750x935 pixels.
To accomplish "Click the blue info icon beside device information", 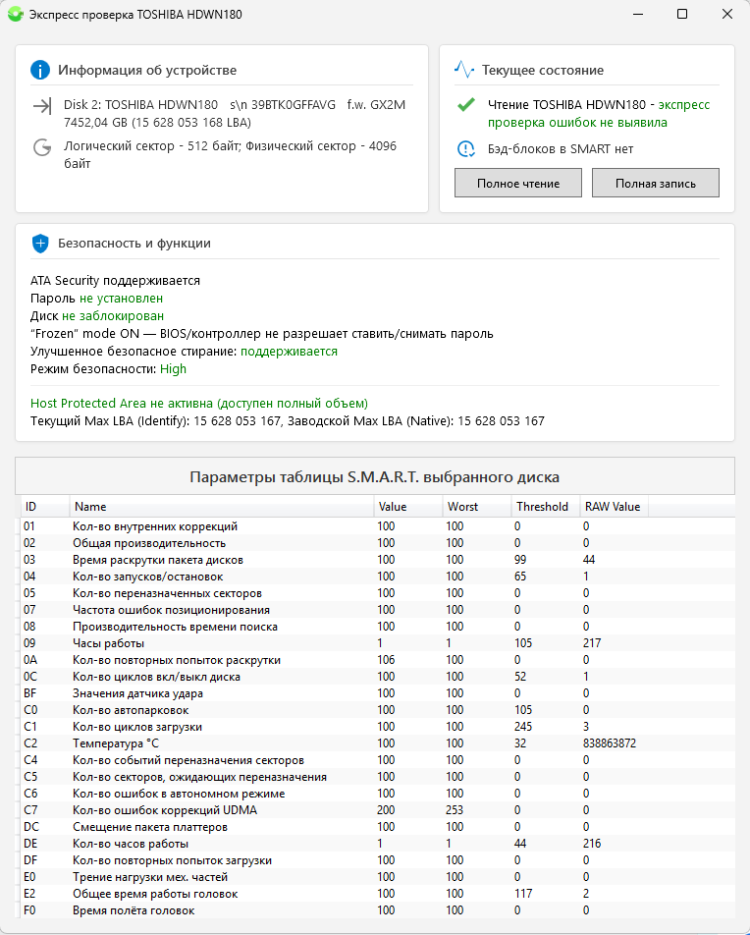I will (x=40, y=70).
